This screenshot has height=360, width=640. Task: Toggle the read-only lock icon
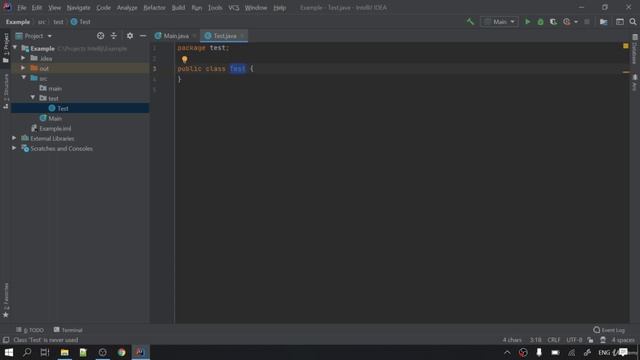[x=590, y=340]
